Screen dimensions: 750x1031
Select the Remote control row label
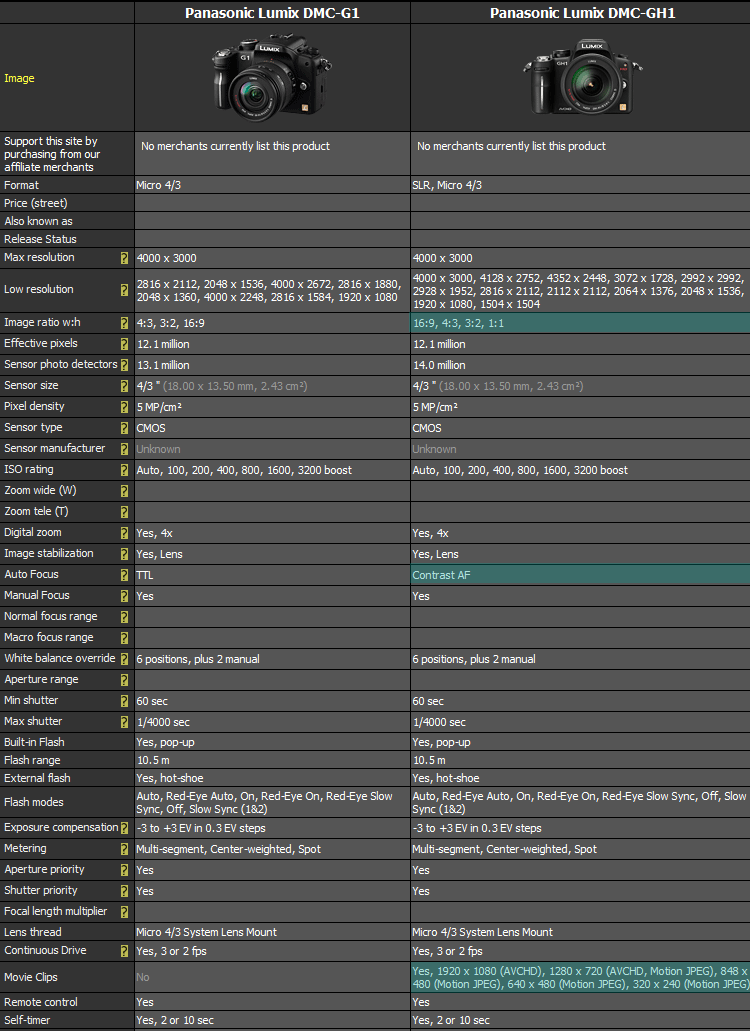click(x=41, y=1003)
